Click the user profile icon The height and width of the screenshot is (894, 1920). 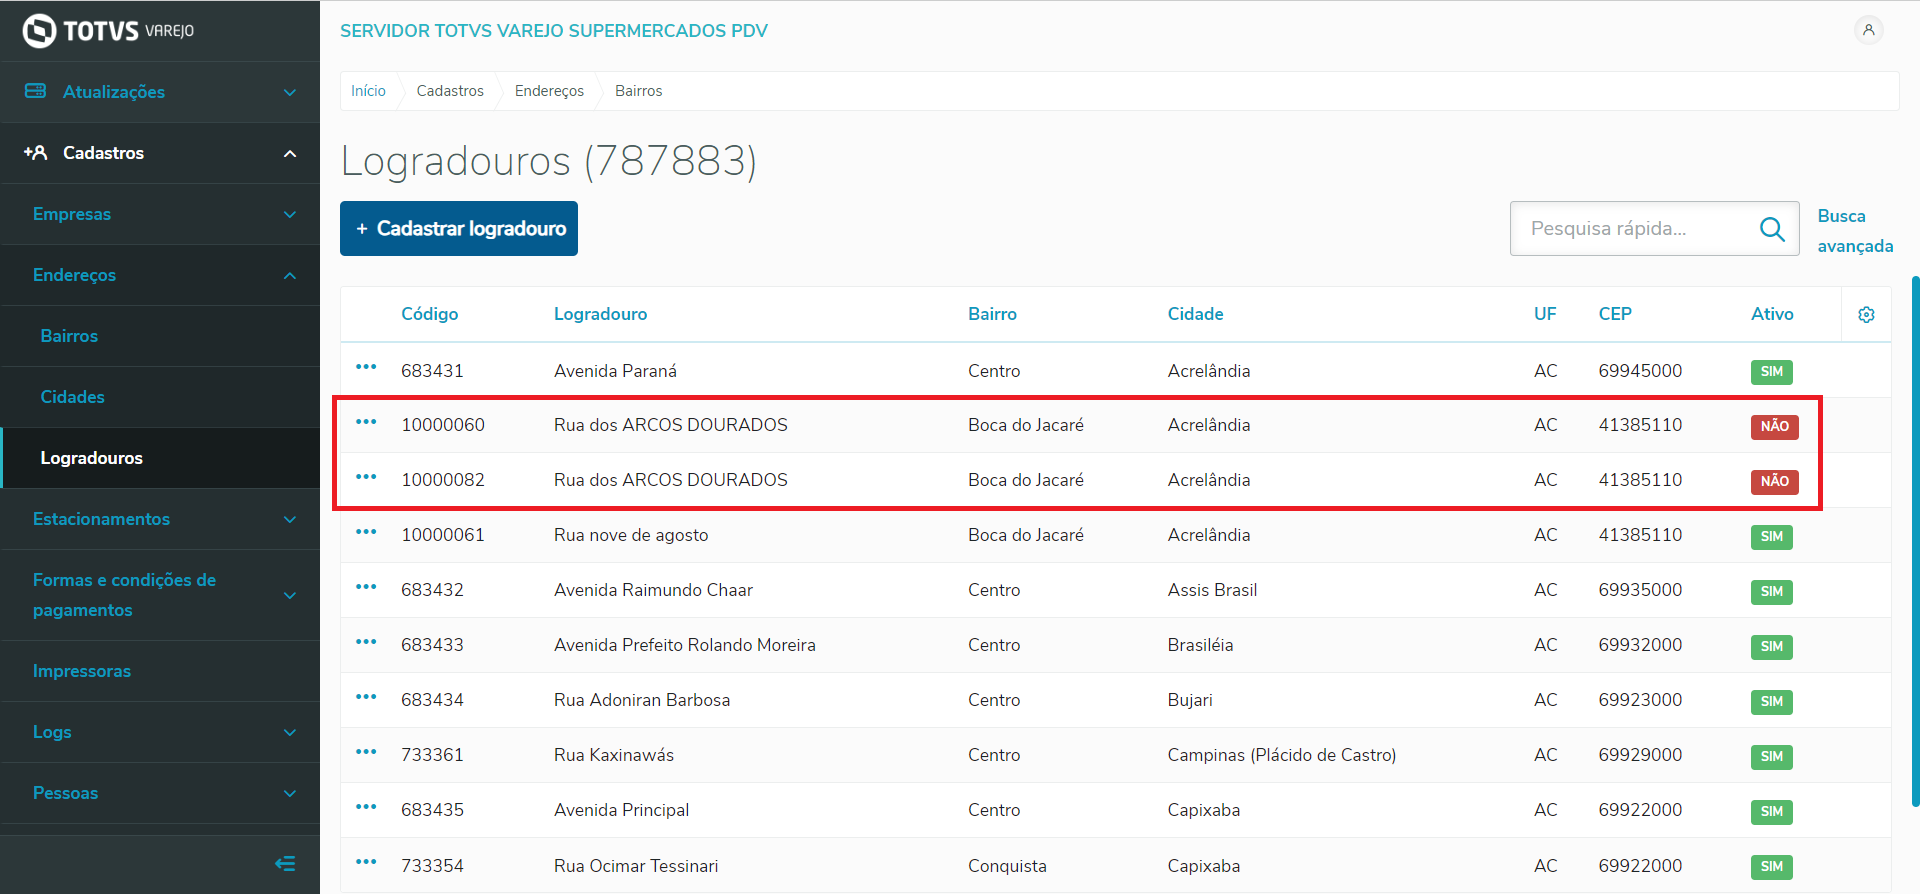(x=1868, y=31)
